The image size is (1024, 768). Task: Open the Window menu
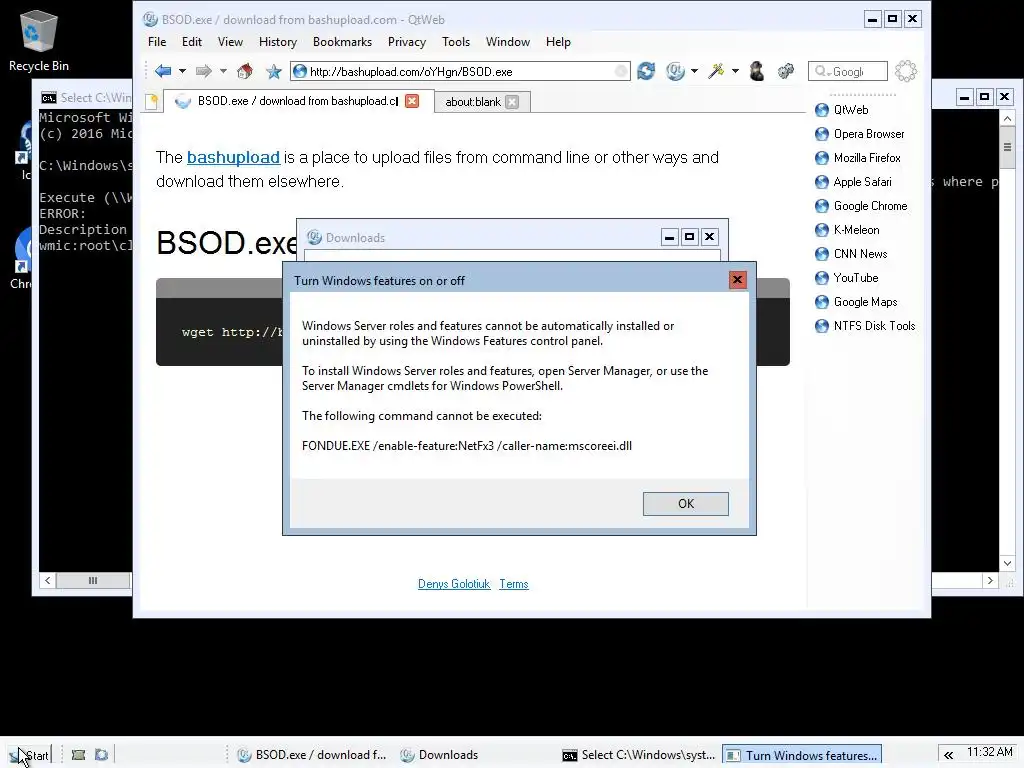click(508, 42)
